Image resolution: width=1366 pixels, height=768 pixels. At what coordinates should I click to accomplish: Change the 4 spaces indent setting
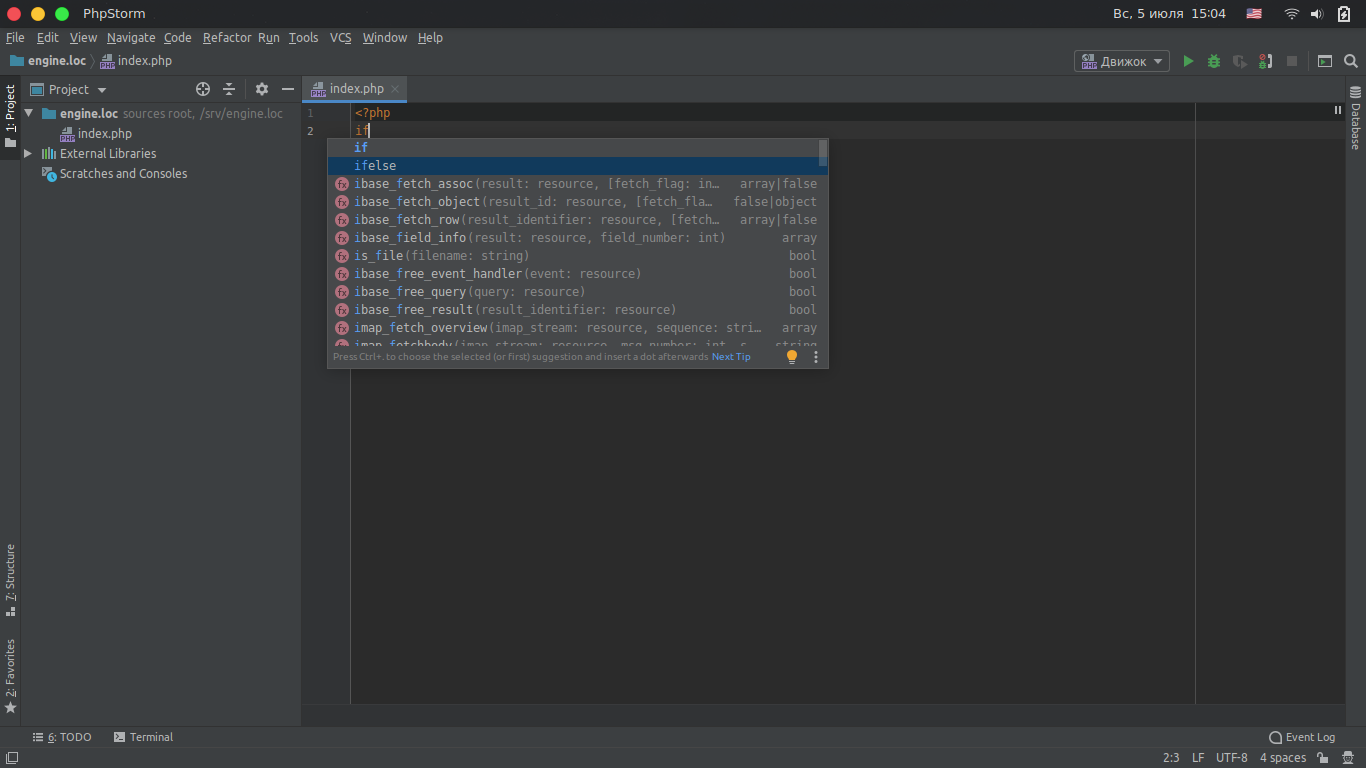pyautogui.click(x=1282, y=758)
